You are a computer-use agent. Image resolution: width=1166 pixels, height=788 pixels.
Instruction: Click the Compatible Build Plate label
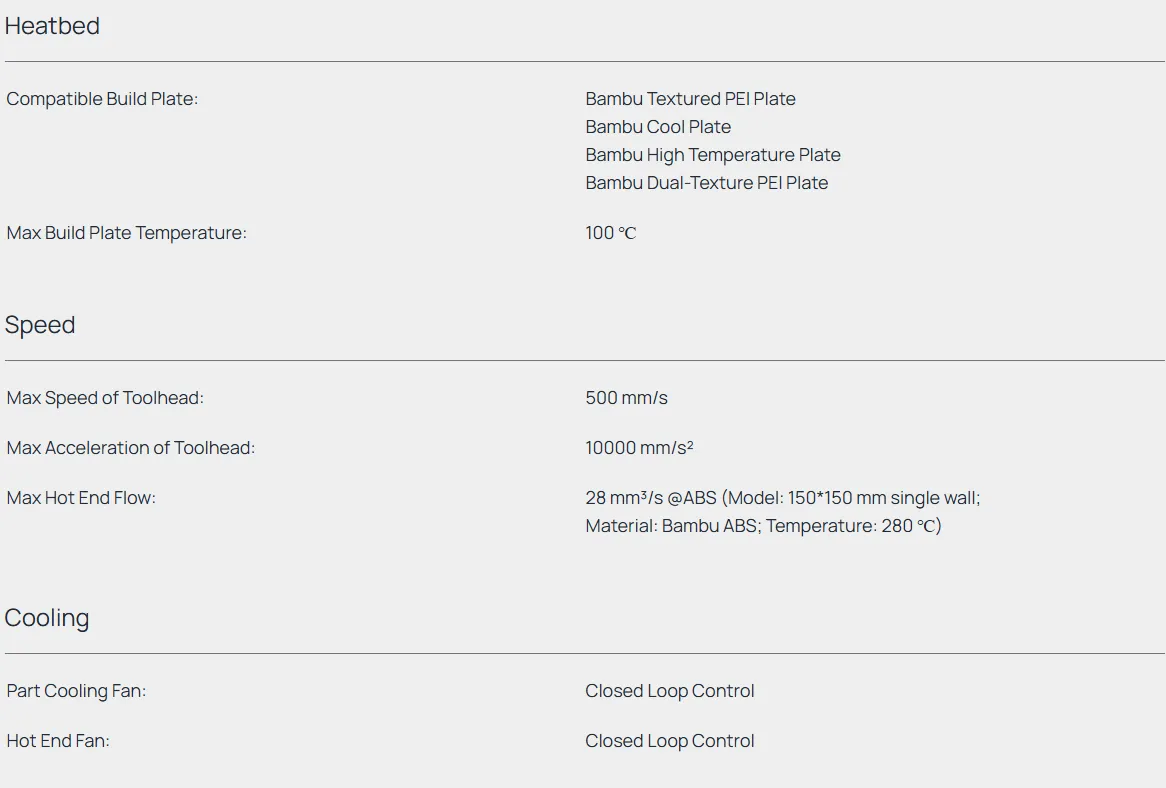(102, 99)
